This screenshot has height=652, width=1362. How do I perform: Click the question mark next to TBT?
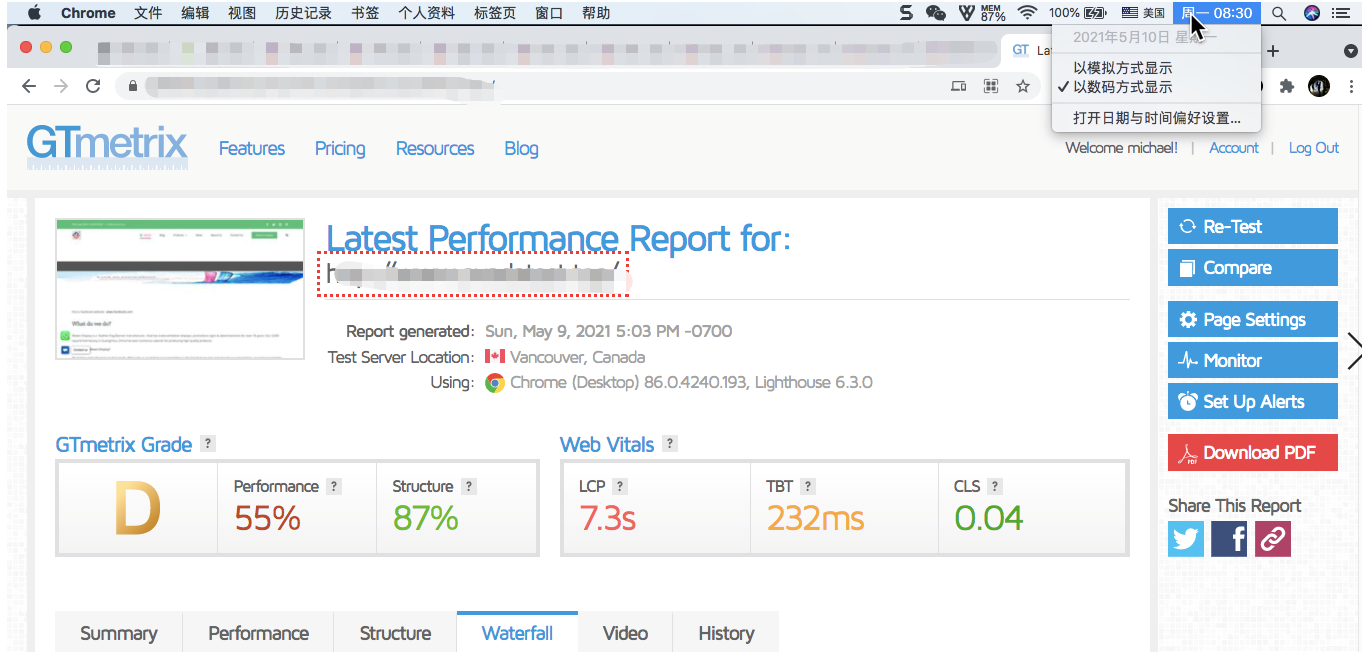808,486
